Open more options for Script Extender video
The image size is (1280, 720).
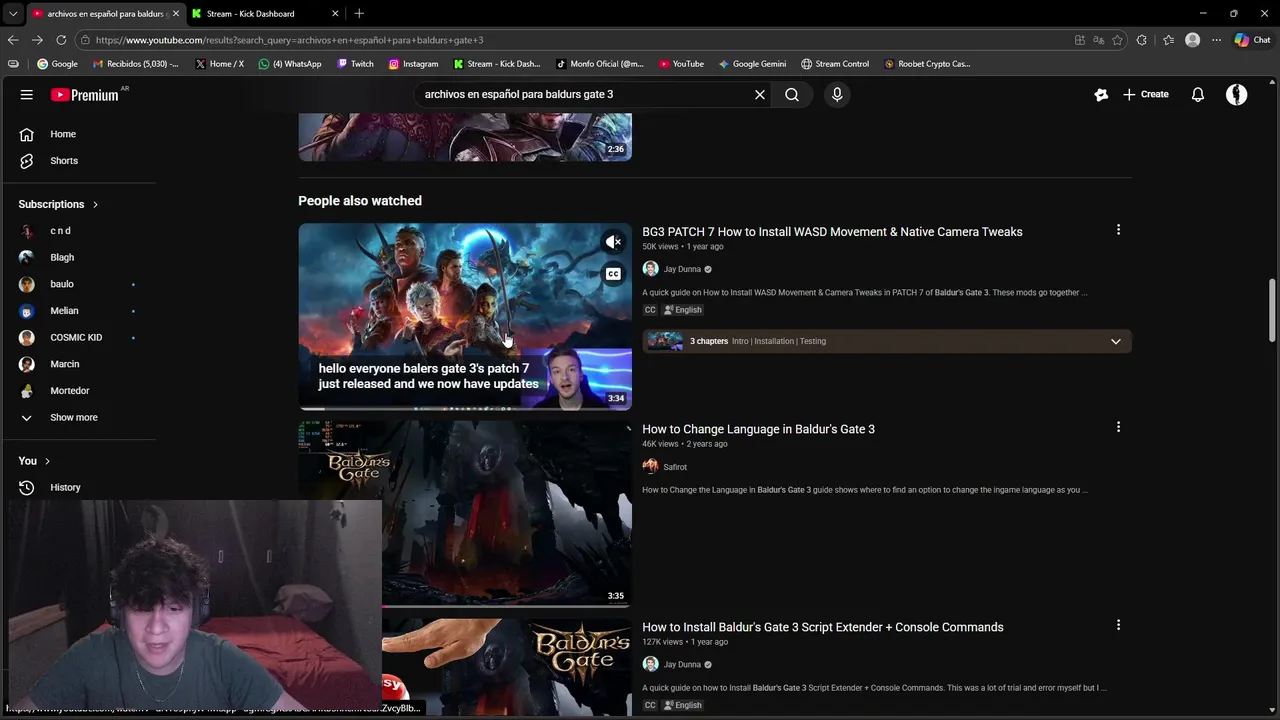click(x=1118, y=625)
